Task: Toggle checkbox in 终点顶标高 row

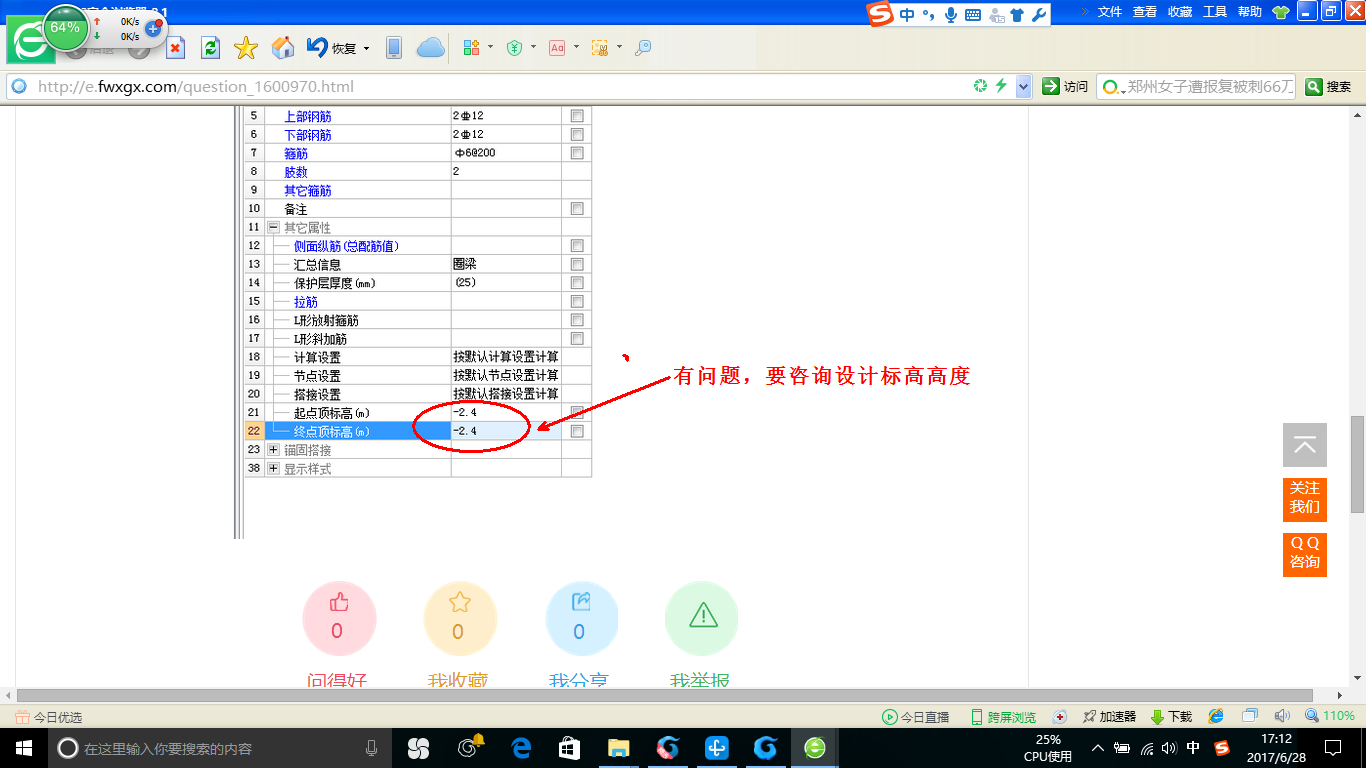Action: point(577,431)
